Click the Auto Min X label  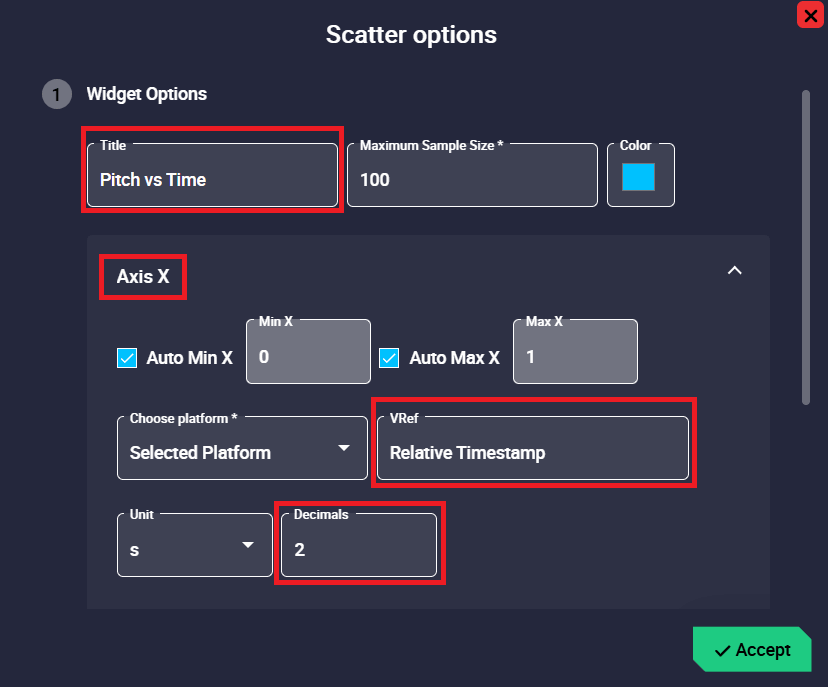(x=189, y=358)
